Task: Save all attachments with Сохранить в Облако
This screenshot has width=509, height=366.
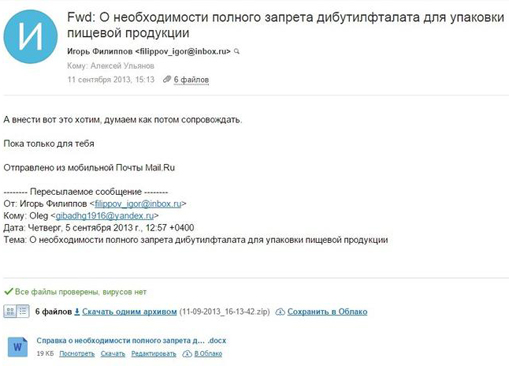Action: (327, 312)
